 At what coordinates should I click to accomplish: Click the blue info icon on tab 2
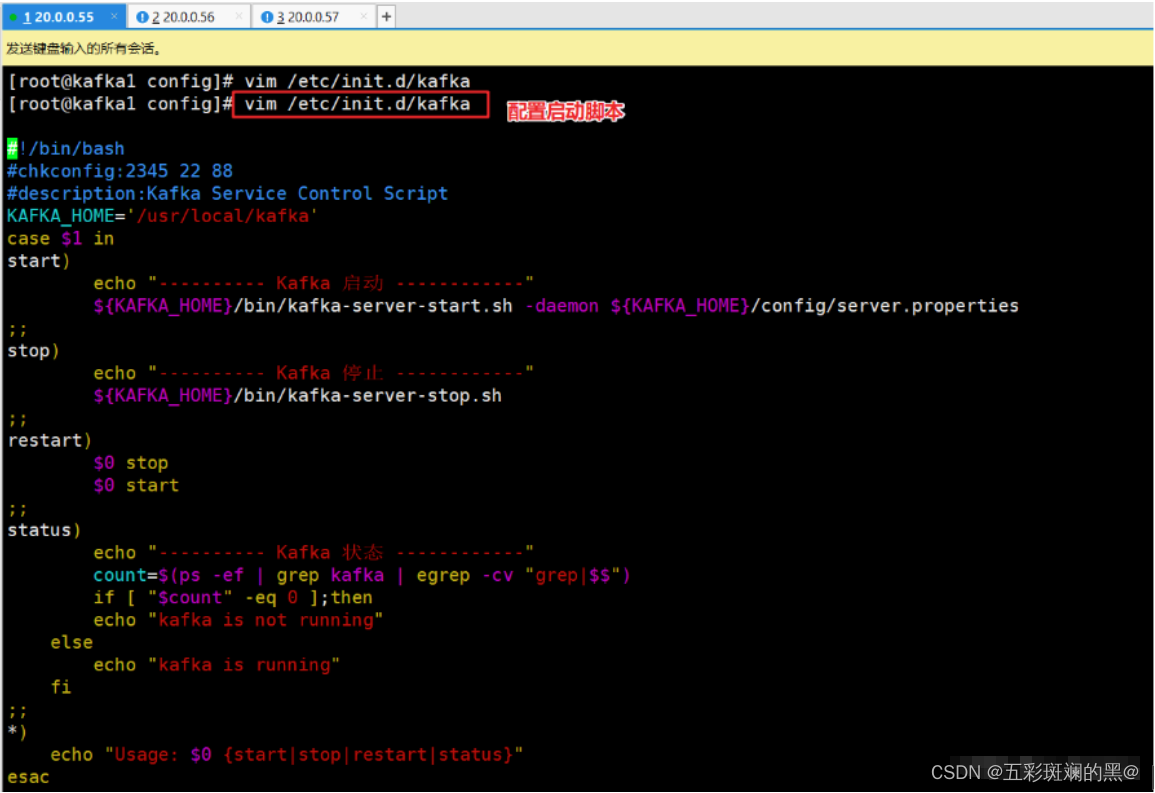[x=142, y=17]
